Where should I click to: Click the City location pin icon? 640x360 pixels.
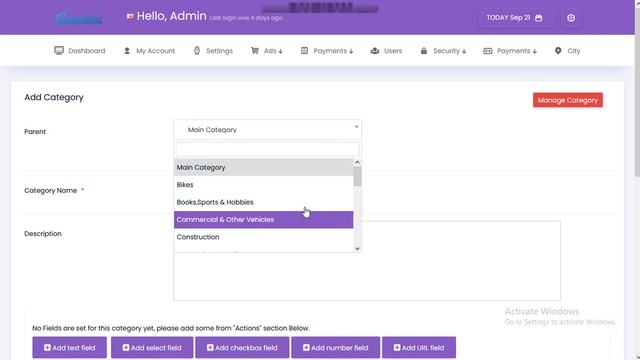point(558,51)
